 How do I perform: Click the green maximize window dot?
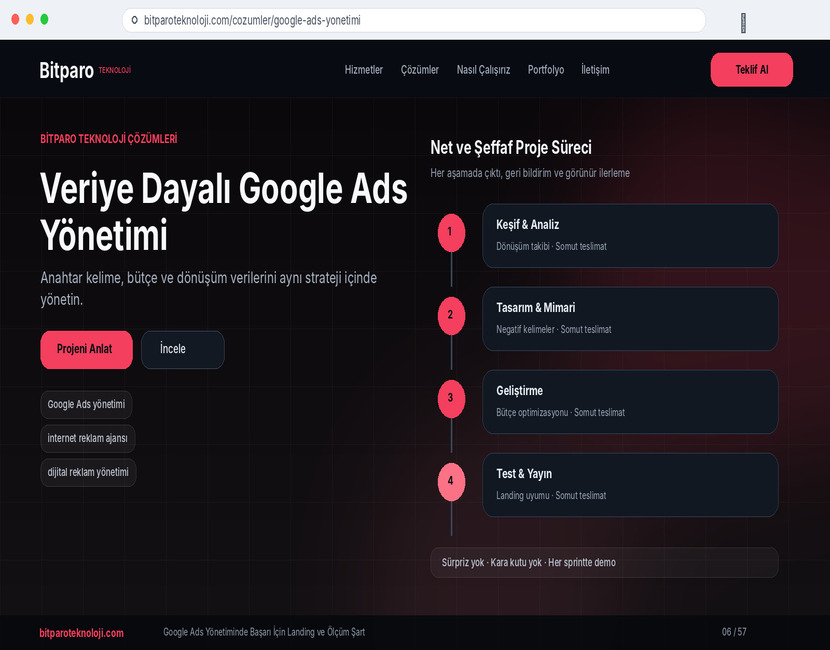(44, 20)
